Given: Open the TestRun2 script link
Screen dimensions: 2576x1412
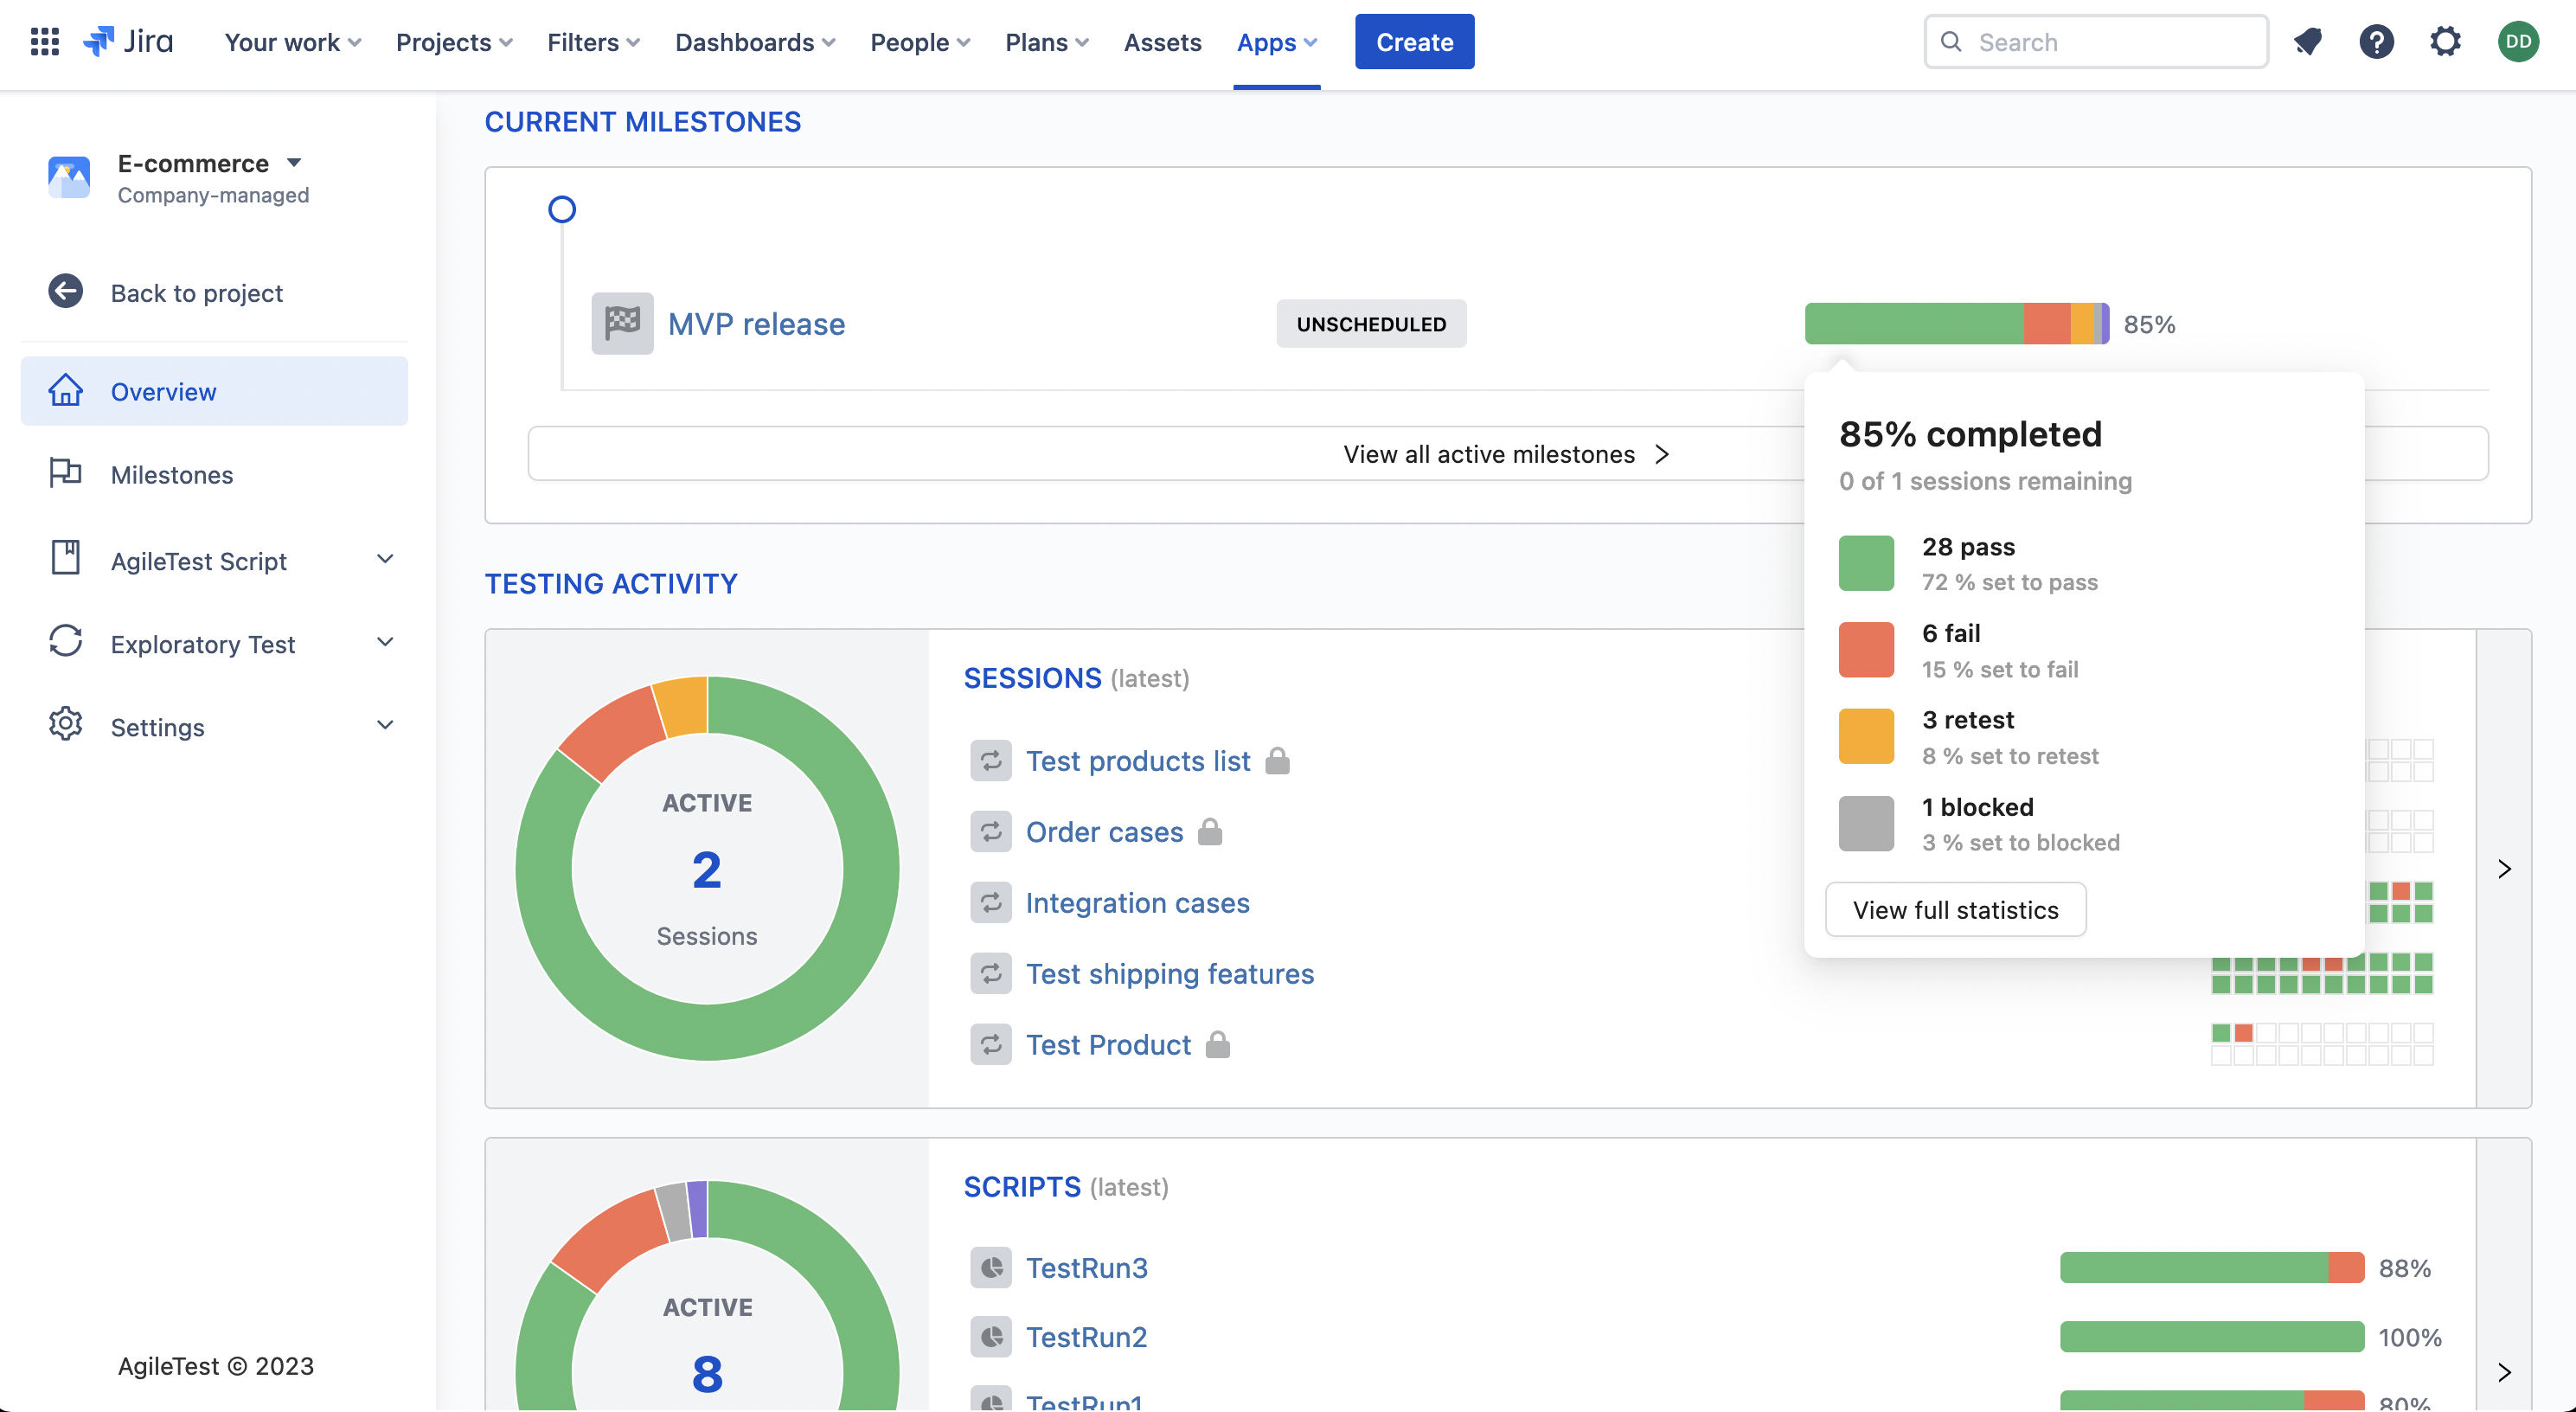Looking at the screenshot, I should click(x=1086, y=1337).
